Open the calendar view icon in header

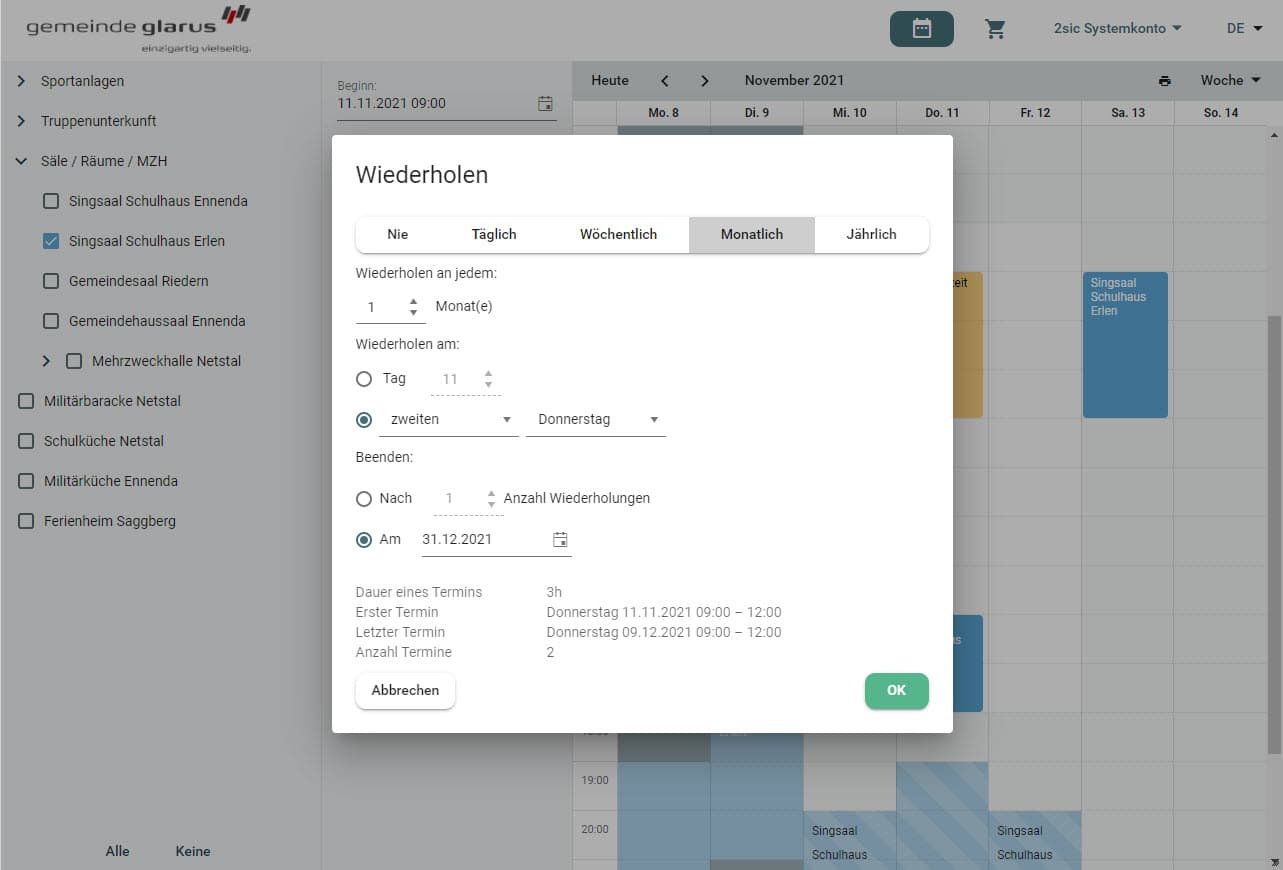pos(921,29)
